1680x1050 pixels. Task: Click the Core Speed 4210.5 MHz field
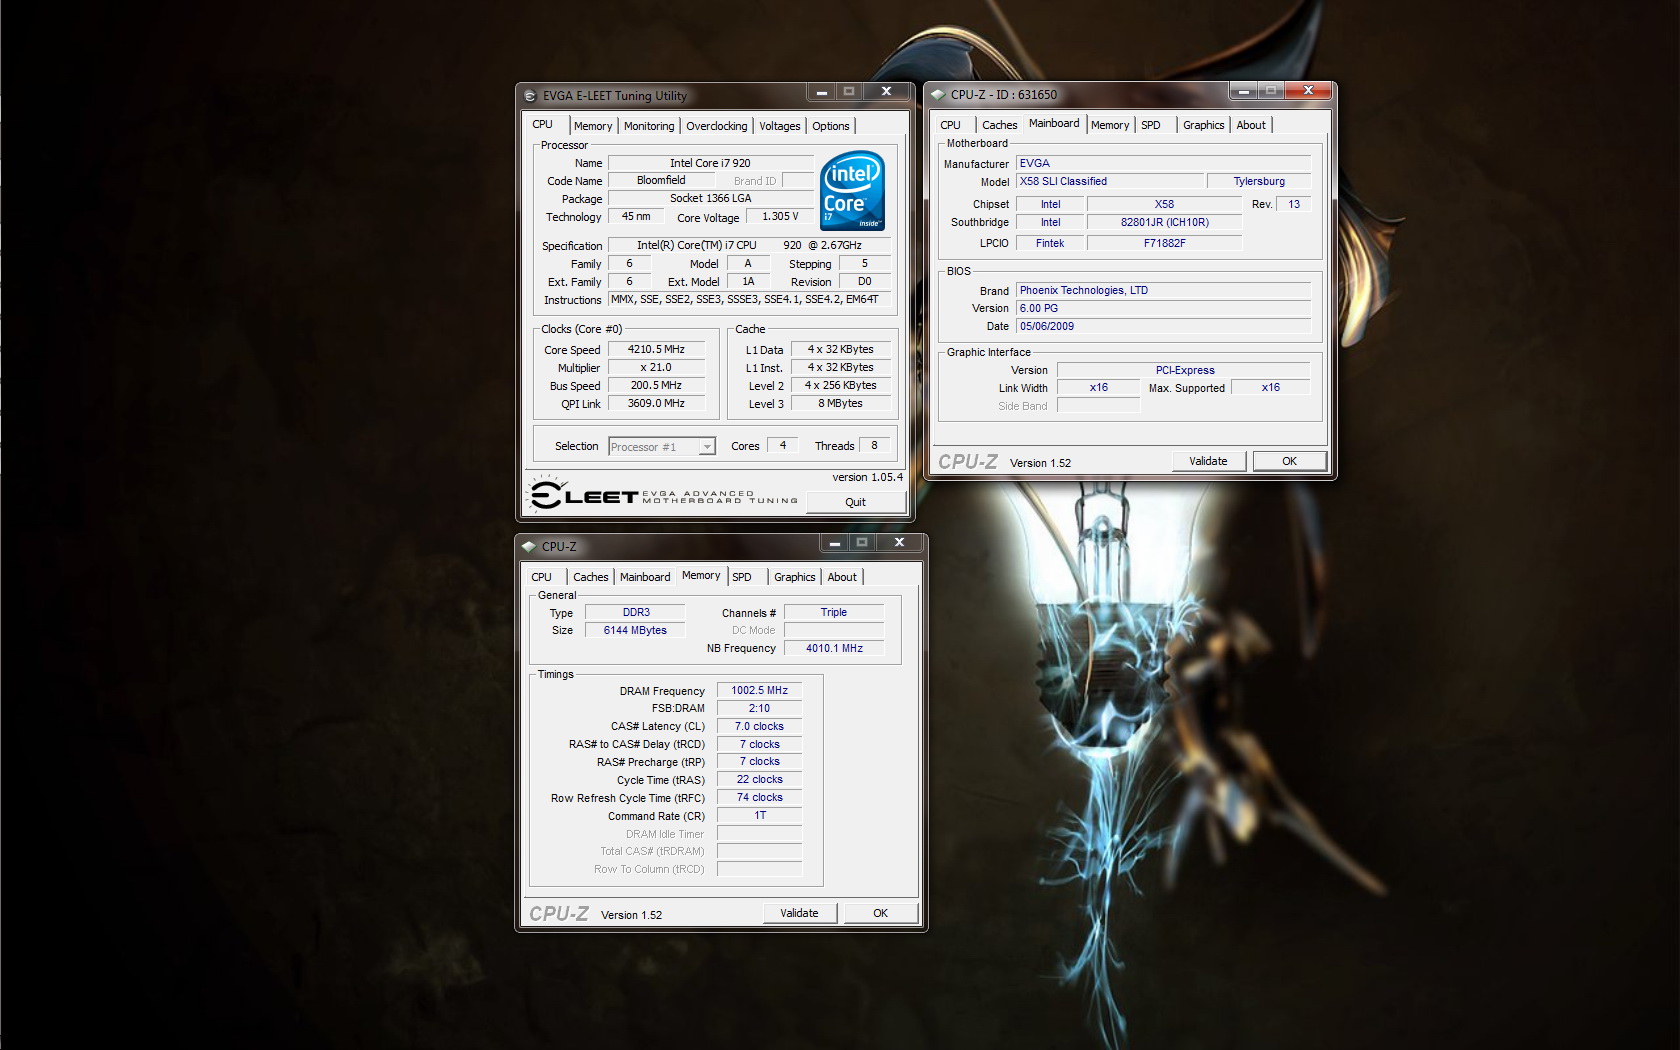656,350
